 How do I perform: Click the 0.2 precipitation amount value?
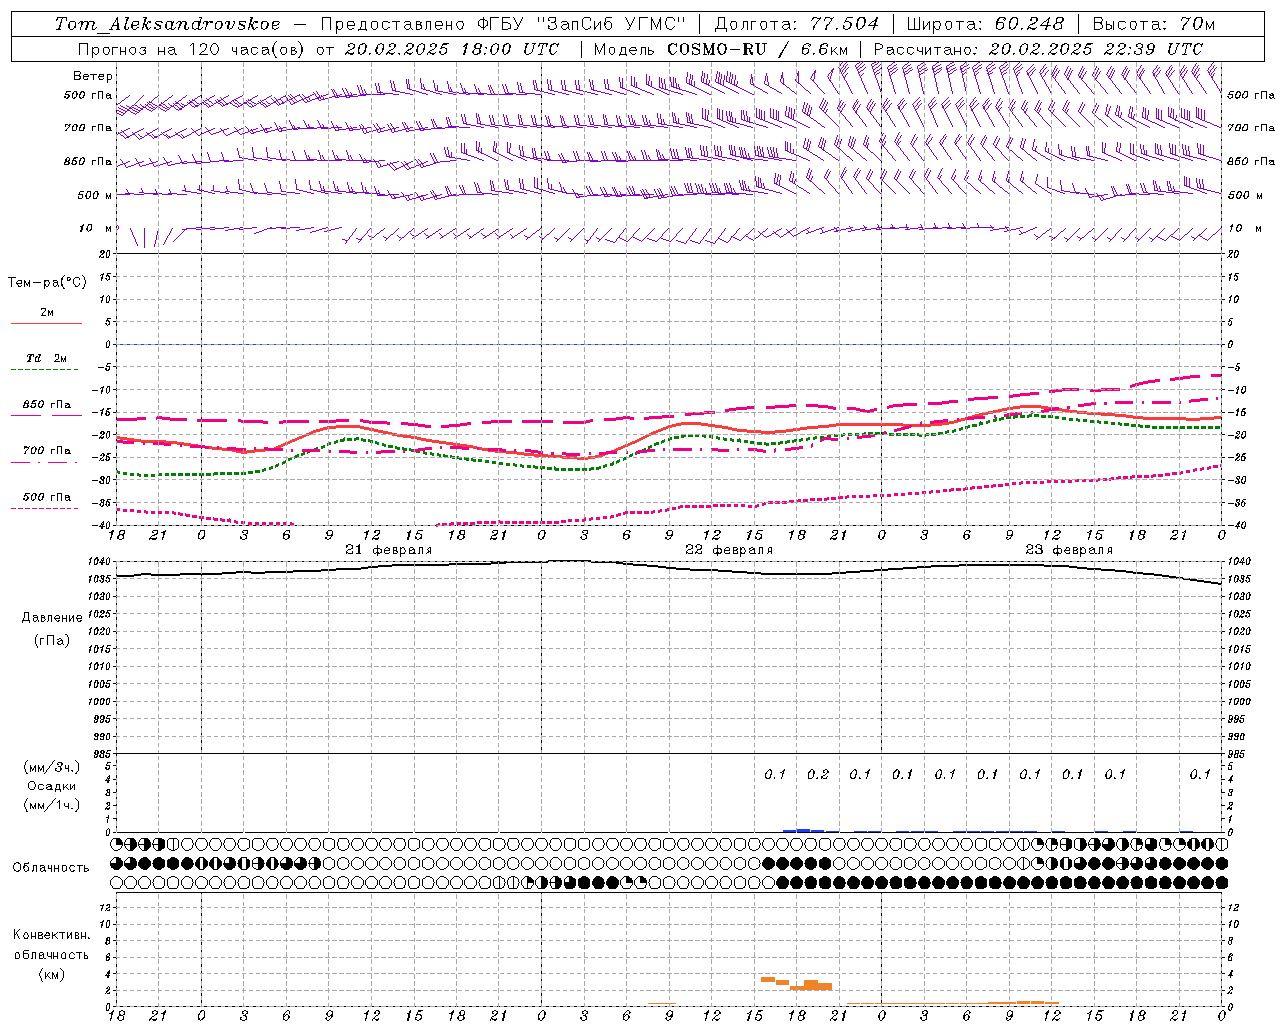click(x=818, y=774)
